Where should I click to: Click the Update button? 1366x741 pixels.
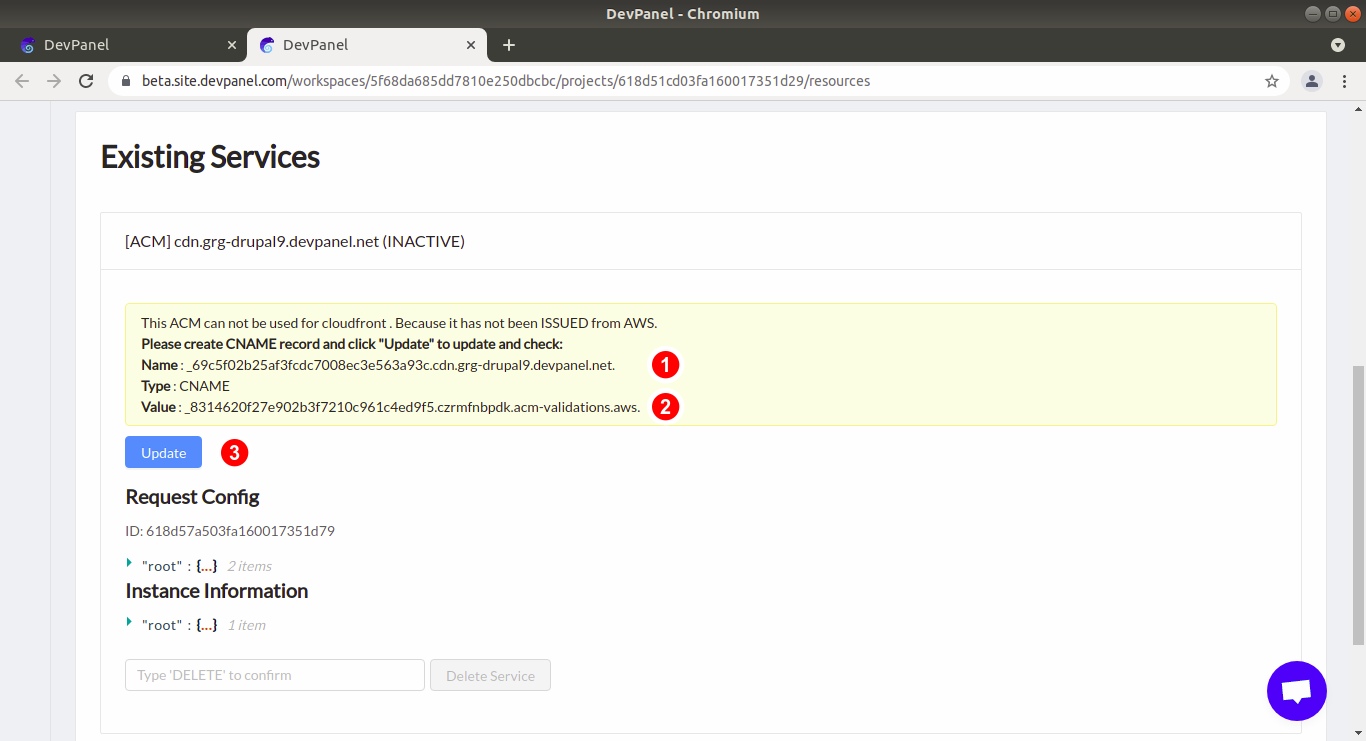point(163,452)
